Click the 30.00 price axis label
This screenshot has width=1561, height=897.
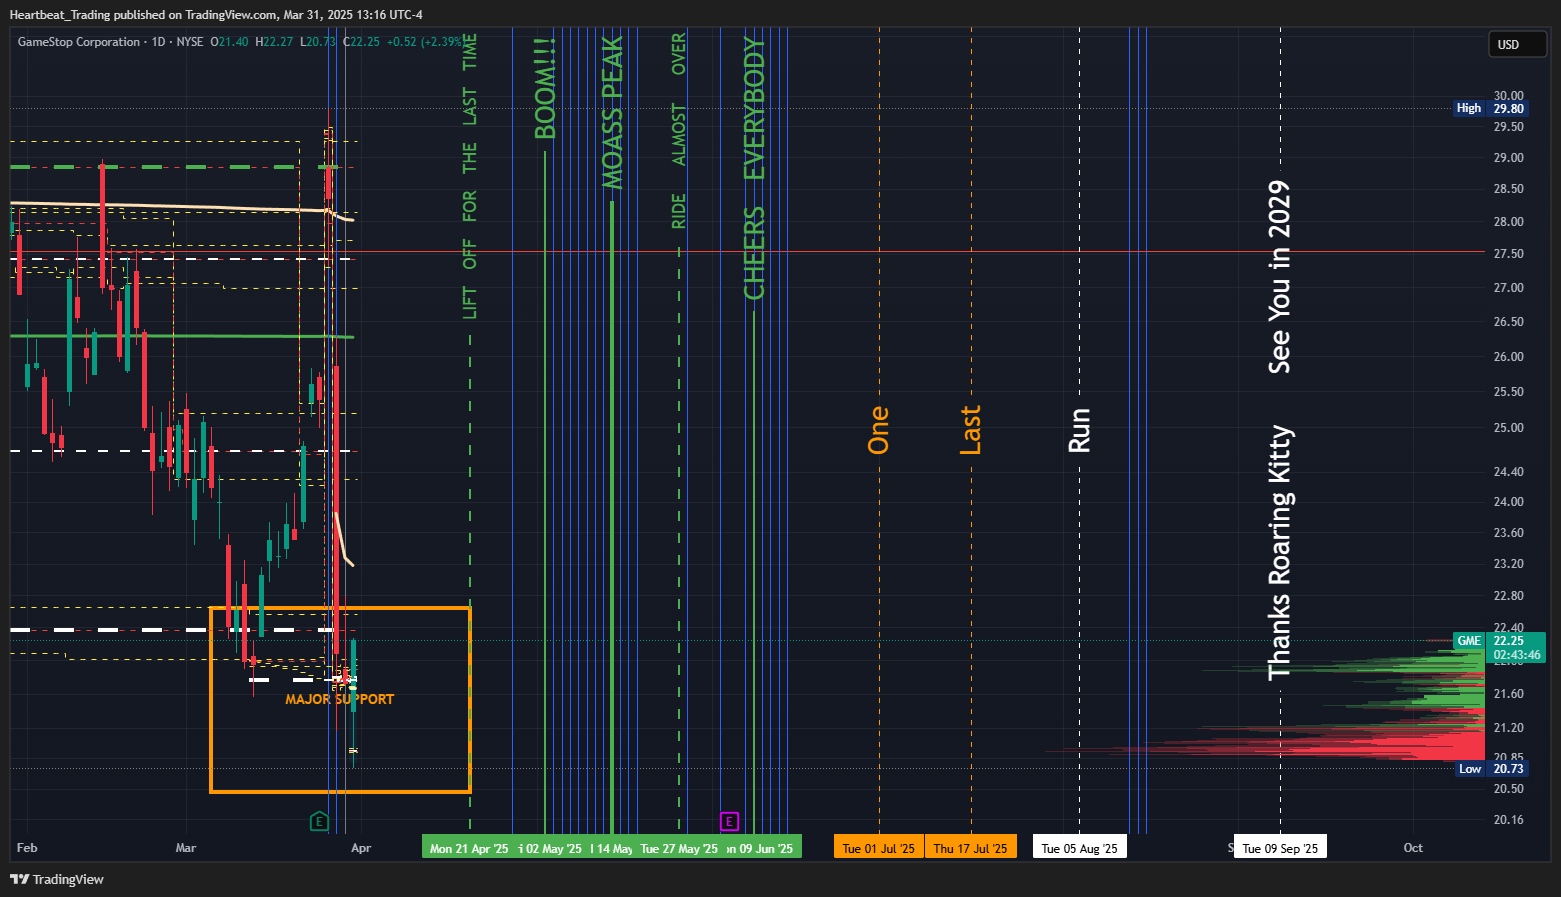click(1508, 96)
